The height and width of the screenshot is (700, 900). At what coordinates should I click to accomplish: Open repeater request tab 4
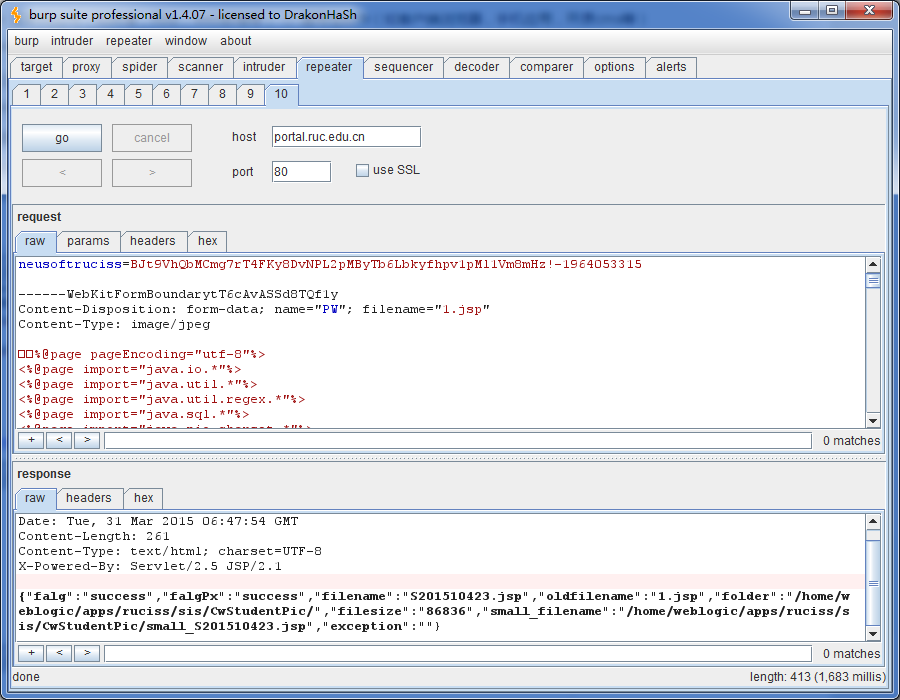[110, 94]
